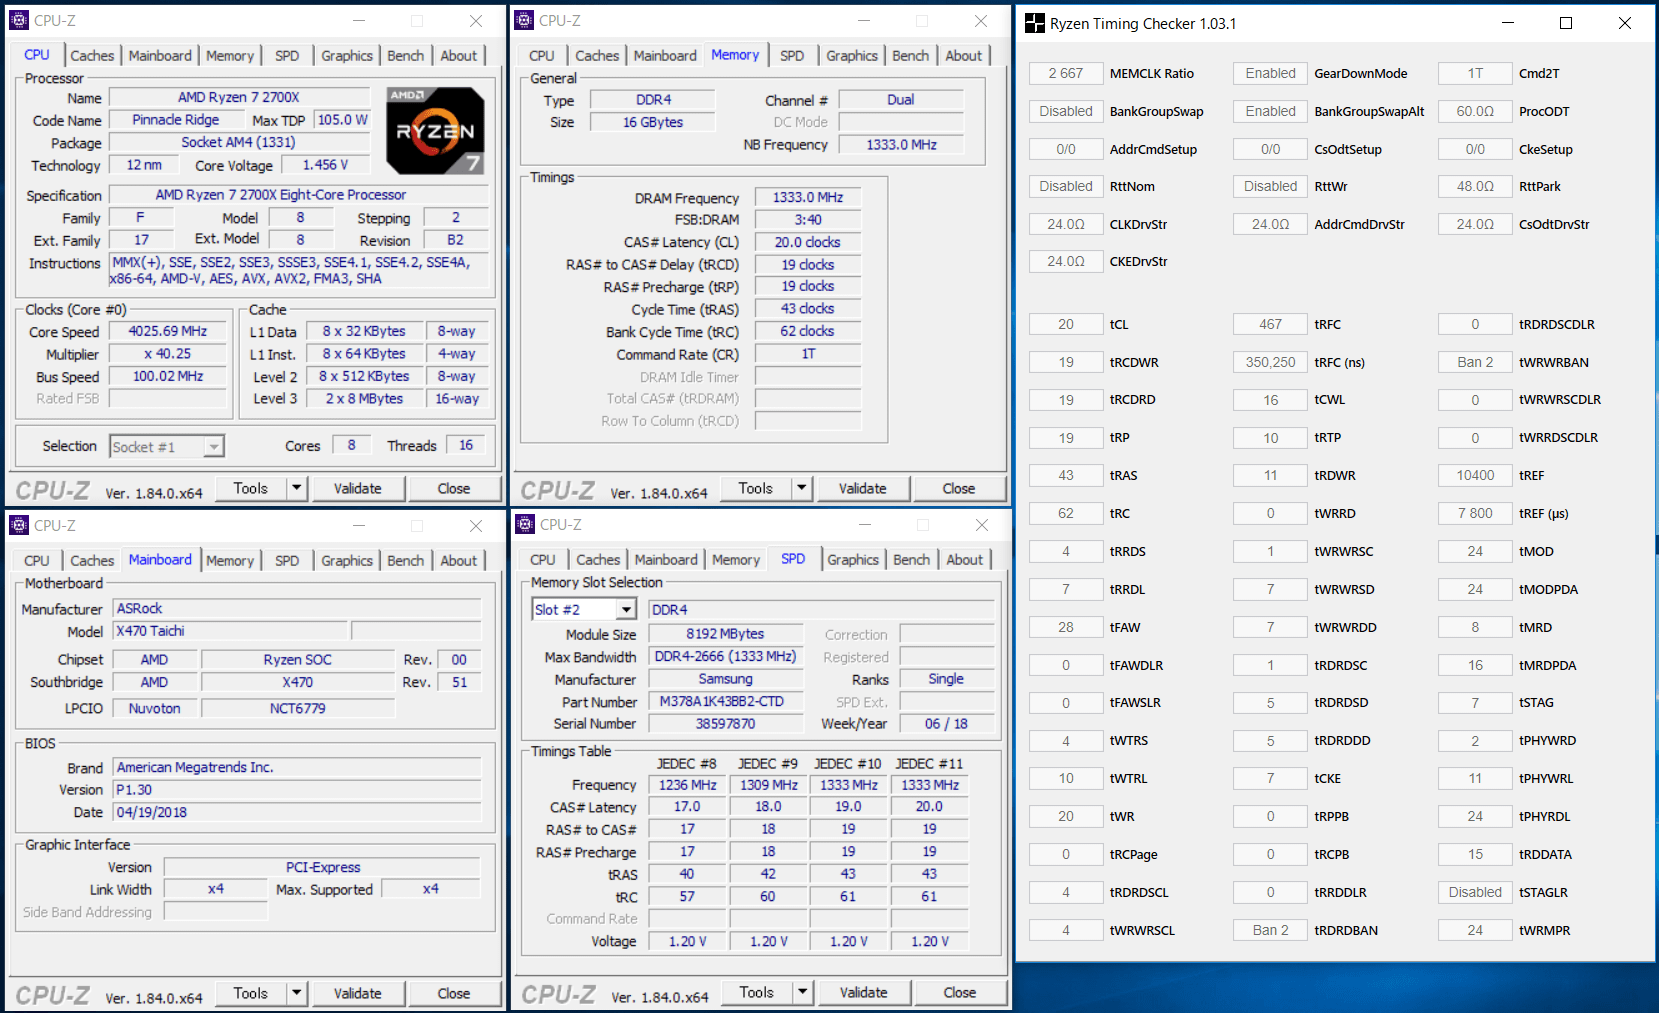Click the CAS# Latency 20.0 clocks value
1659x1013 pixels.
pyautogui.click(x=808, y=242)
